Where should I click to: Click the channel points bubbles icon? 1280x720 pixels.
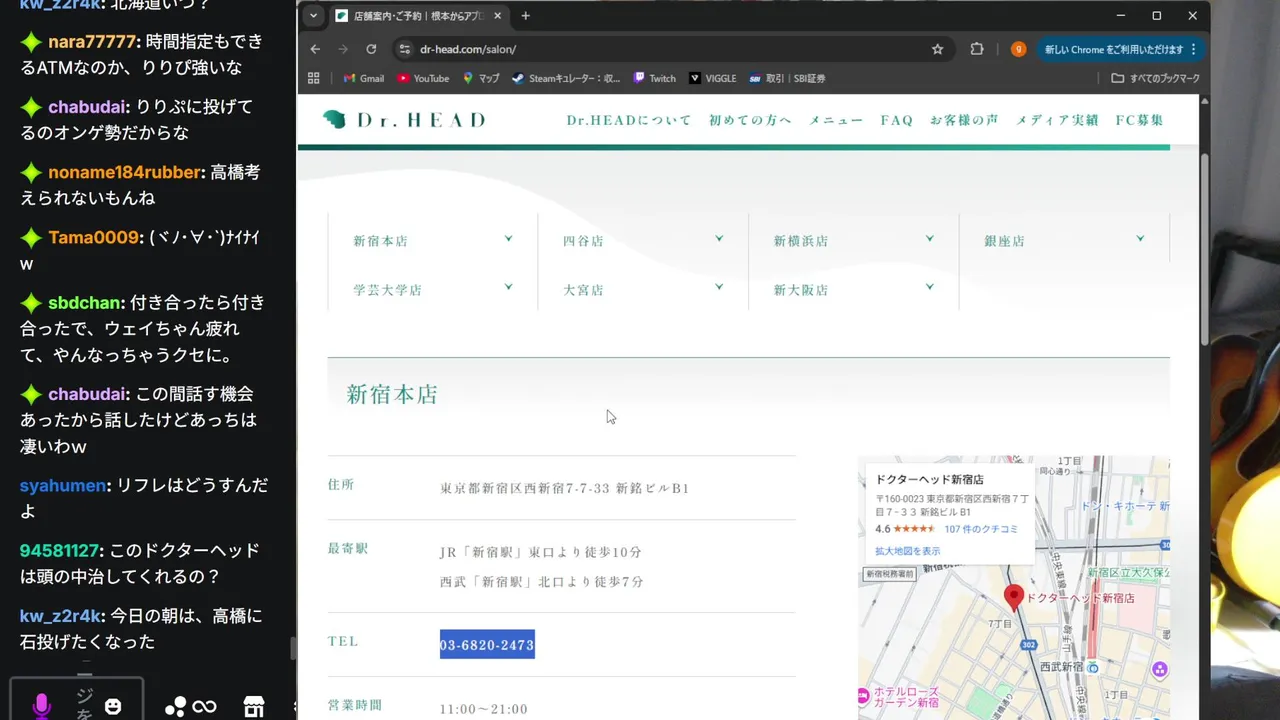pyautogui.click(x=175, y=706)
